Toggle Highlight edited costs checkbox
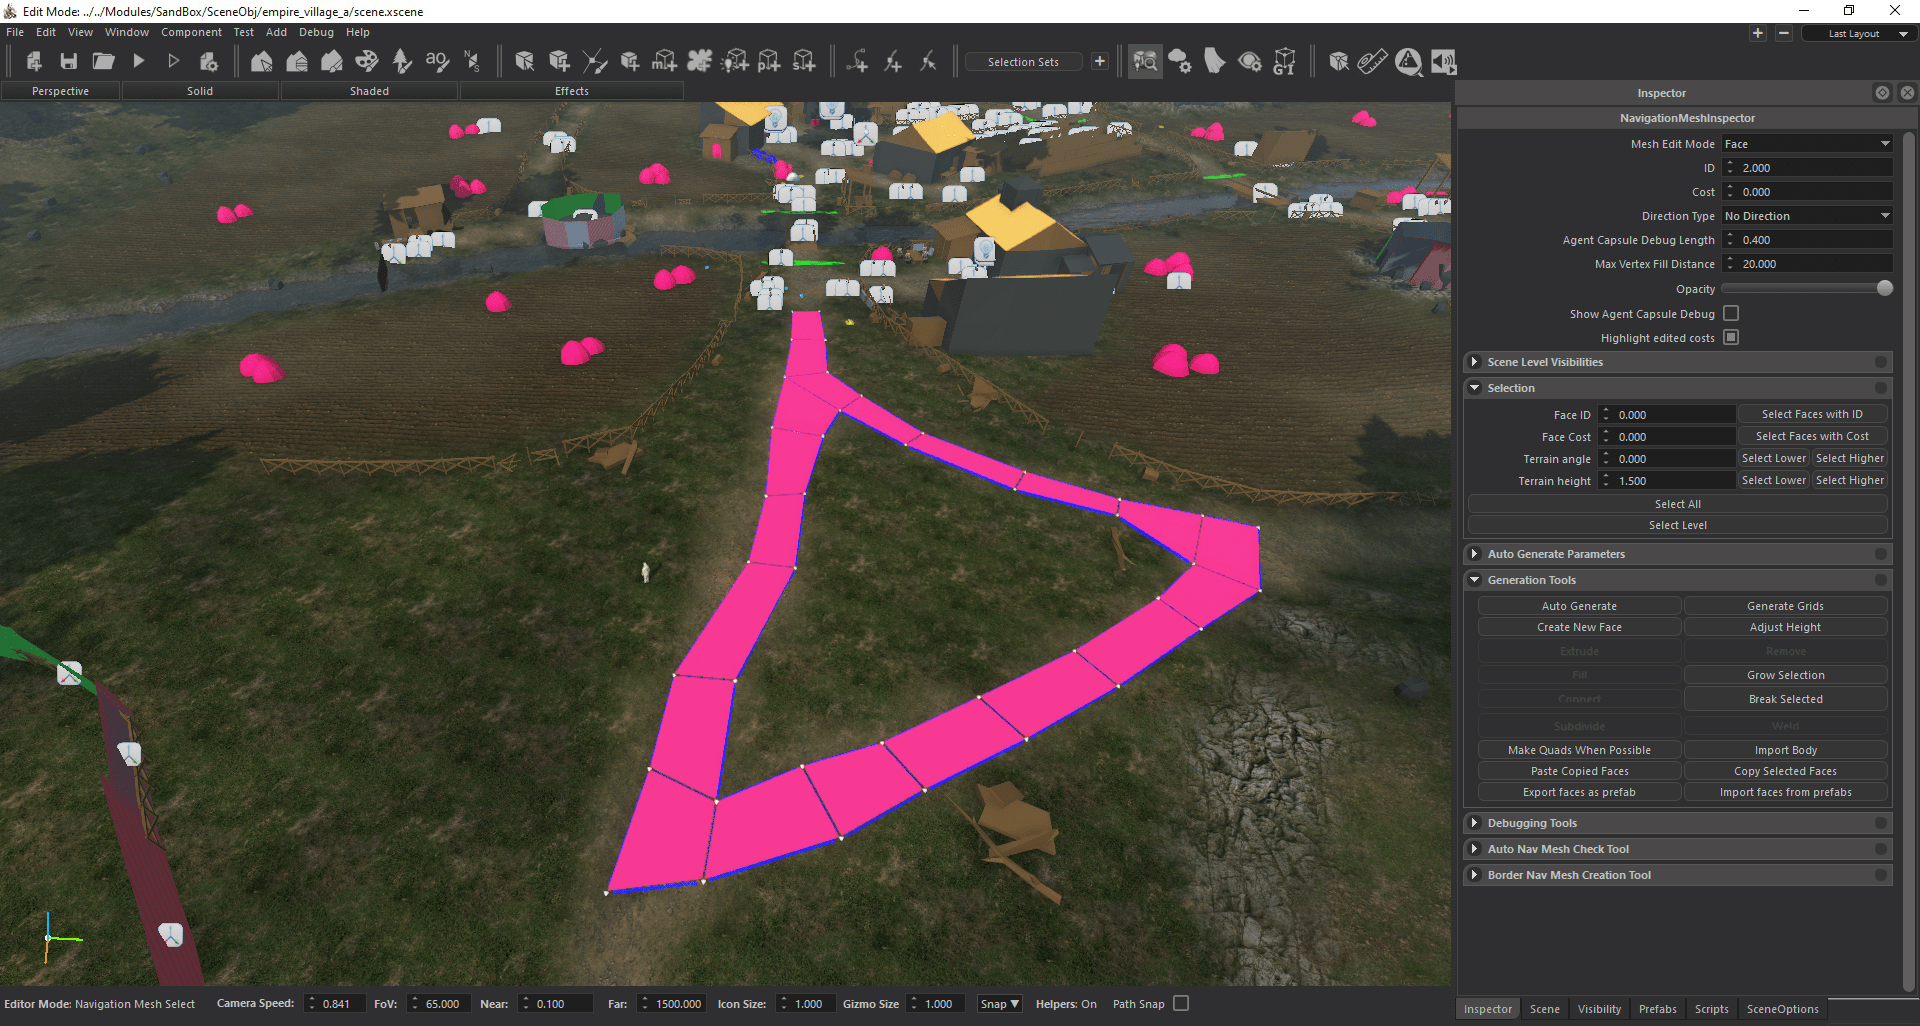Image resolution: width=1920 pixels, height=1026 pixels. point(1731,338)
